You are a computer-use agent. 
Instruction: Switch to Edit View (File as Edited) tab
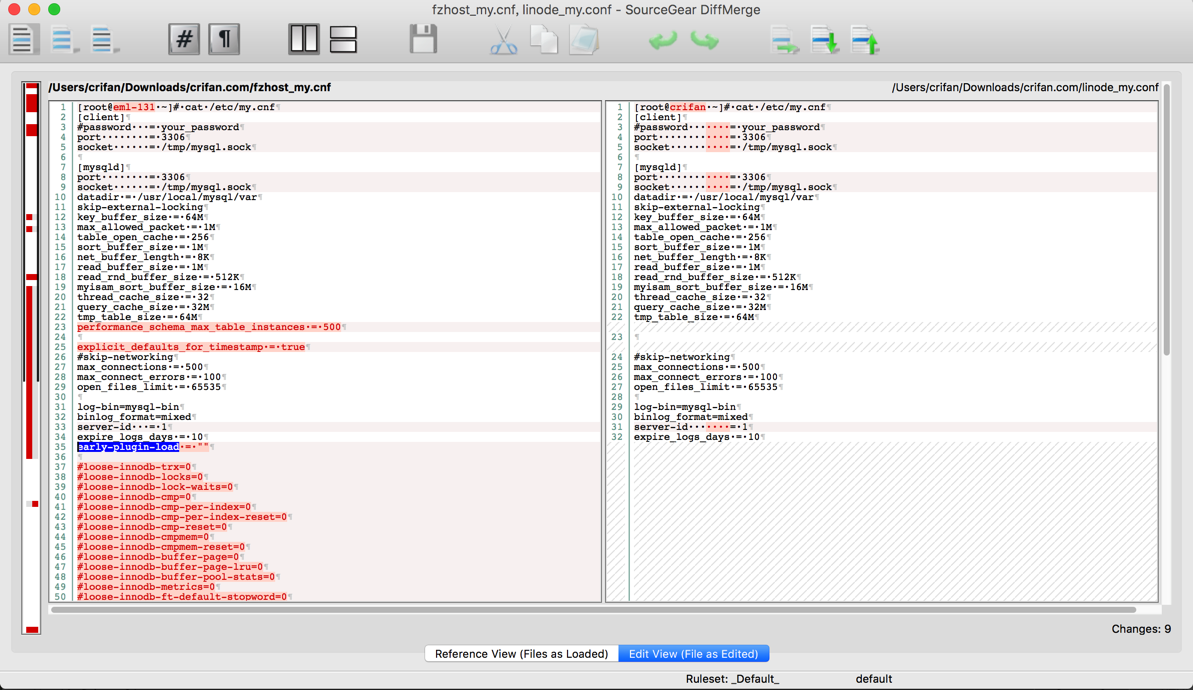693,653
